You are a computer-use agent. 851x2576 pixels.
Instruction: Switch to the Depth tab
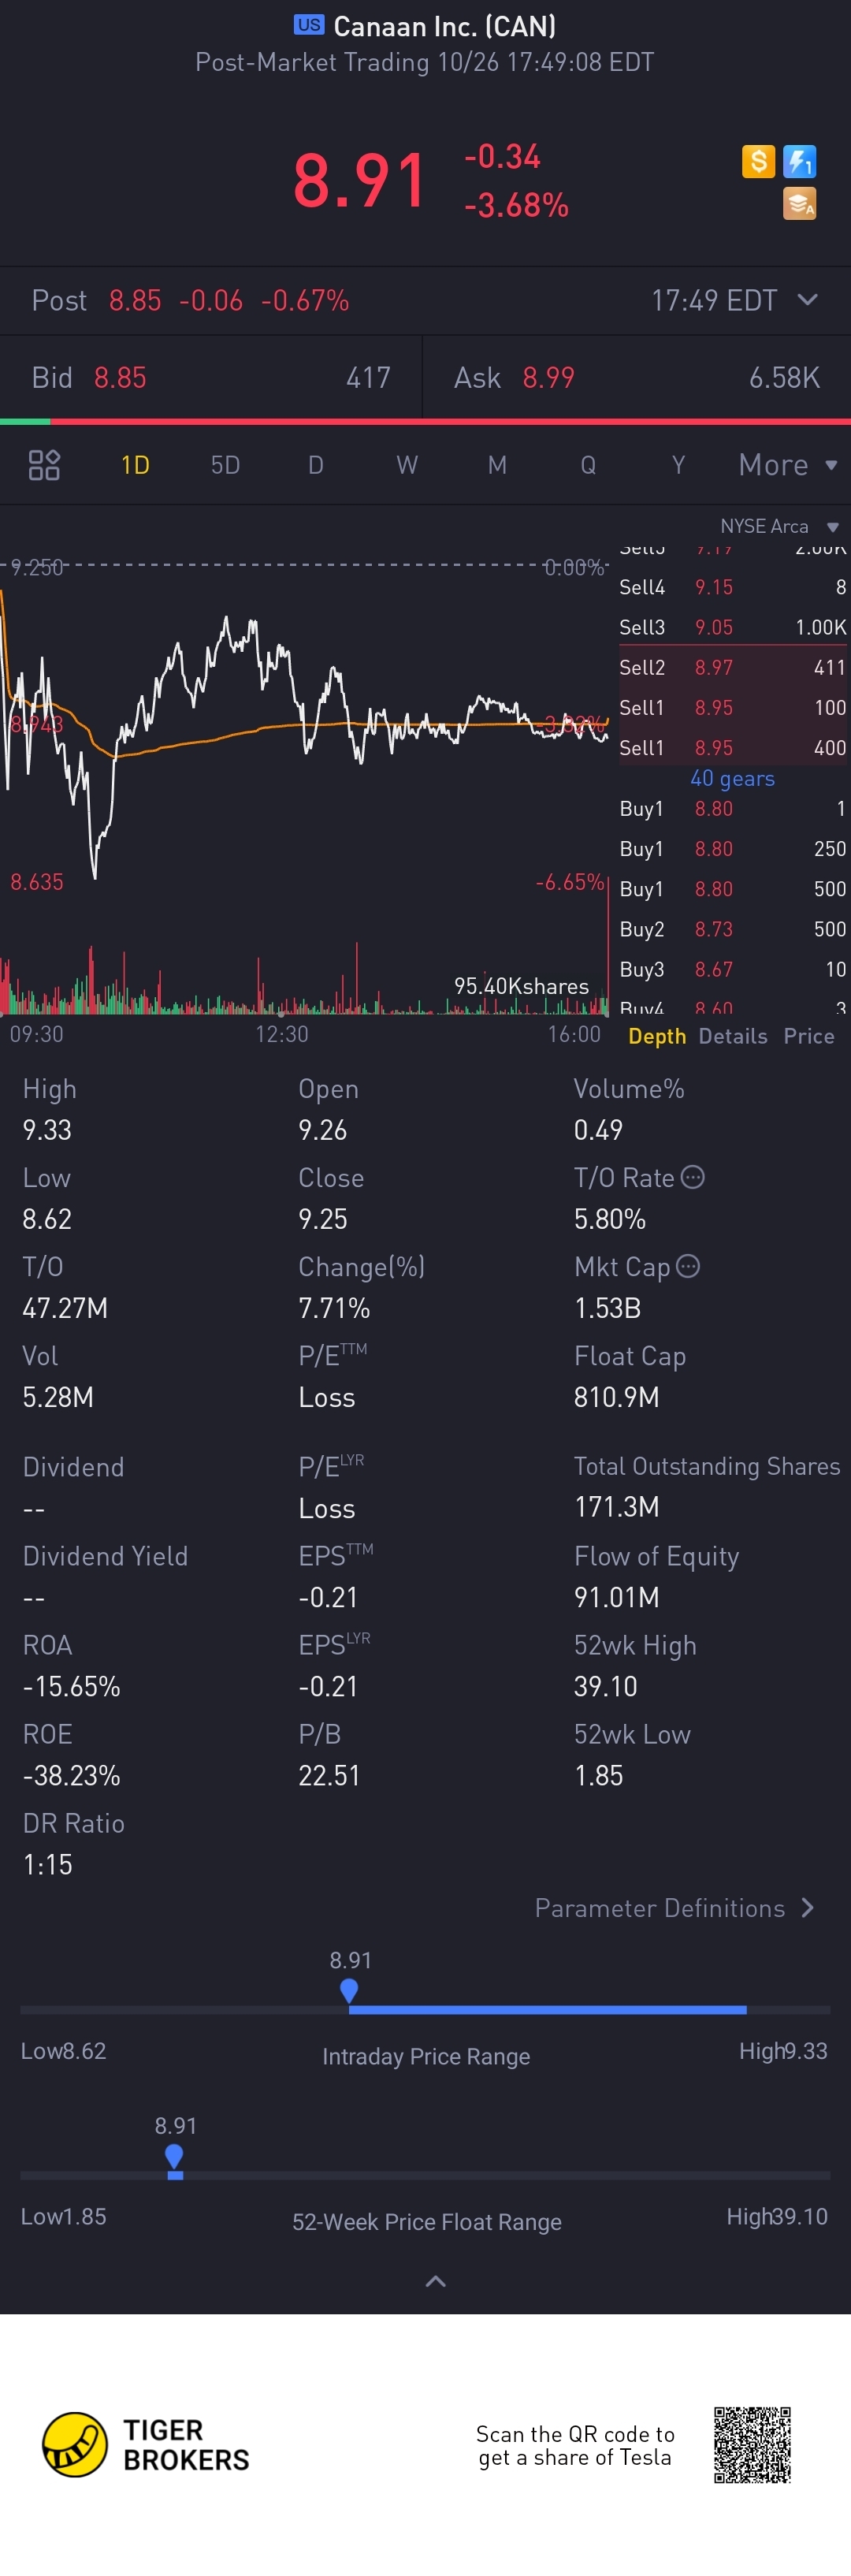coord(657,1036)
